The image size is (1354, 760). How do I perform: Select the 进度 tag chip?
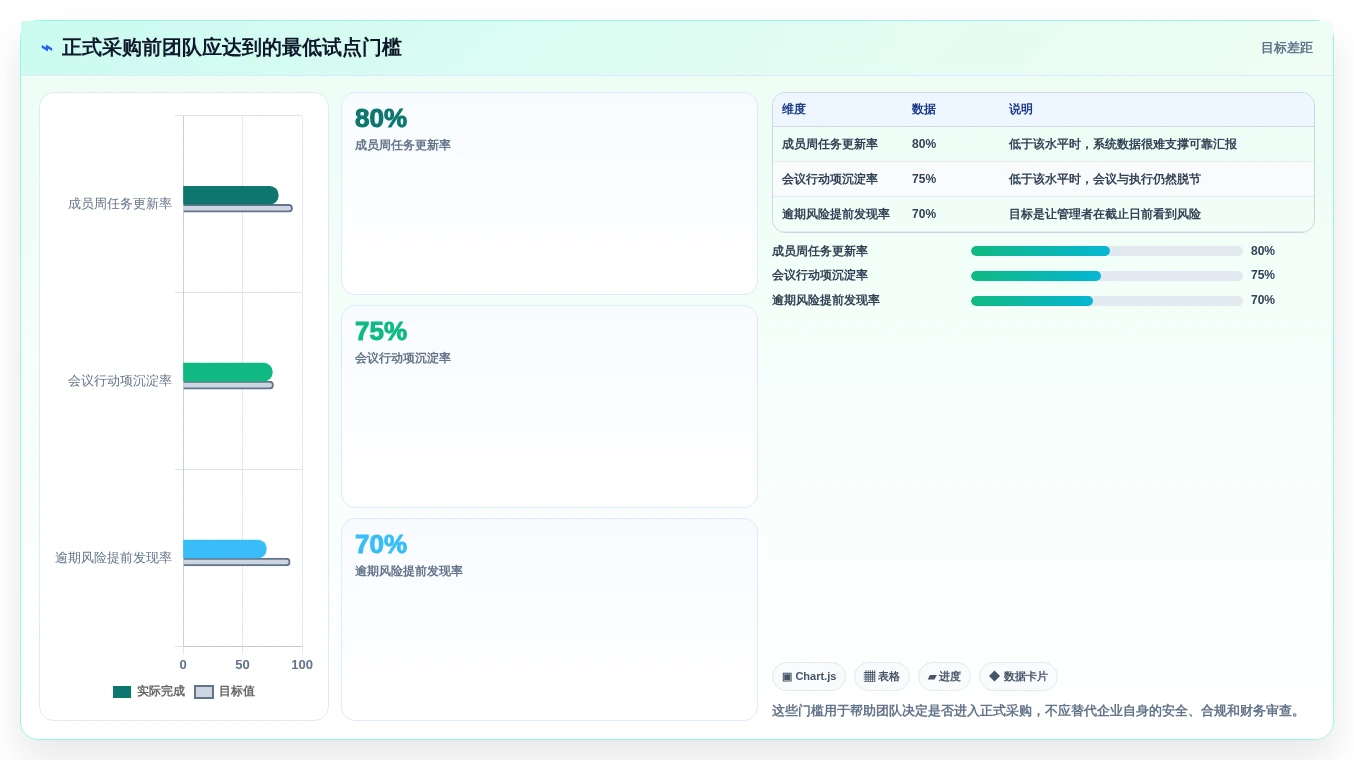pyautogui.click(x=944, y=677)
